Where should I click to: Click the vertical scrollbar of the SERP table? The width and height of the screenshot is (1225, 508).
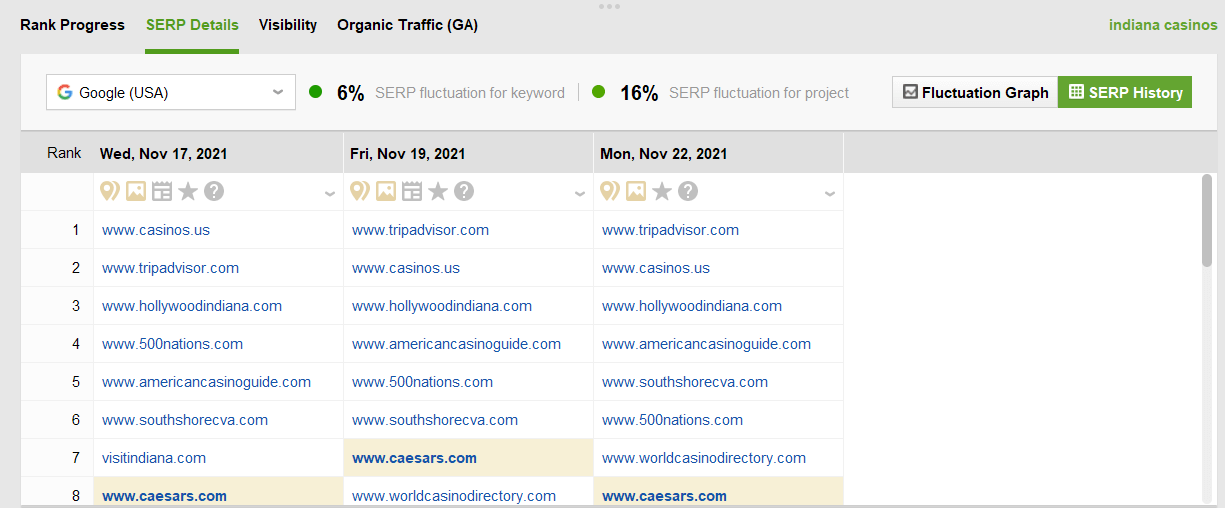pyautogui.click(x=1207, y=220)
